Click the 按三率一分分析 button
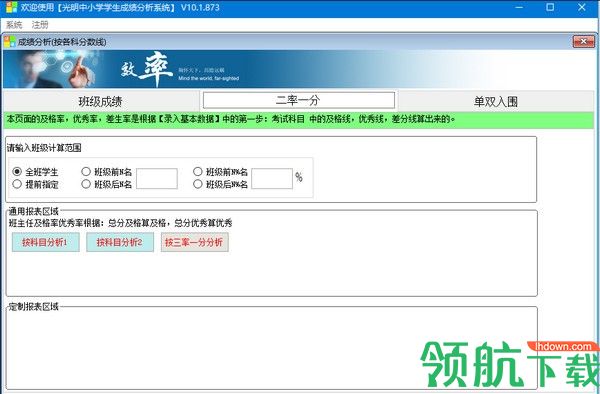The height and width of the screenshot is (394, 600). (194, 242)
